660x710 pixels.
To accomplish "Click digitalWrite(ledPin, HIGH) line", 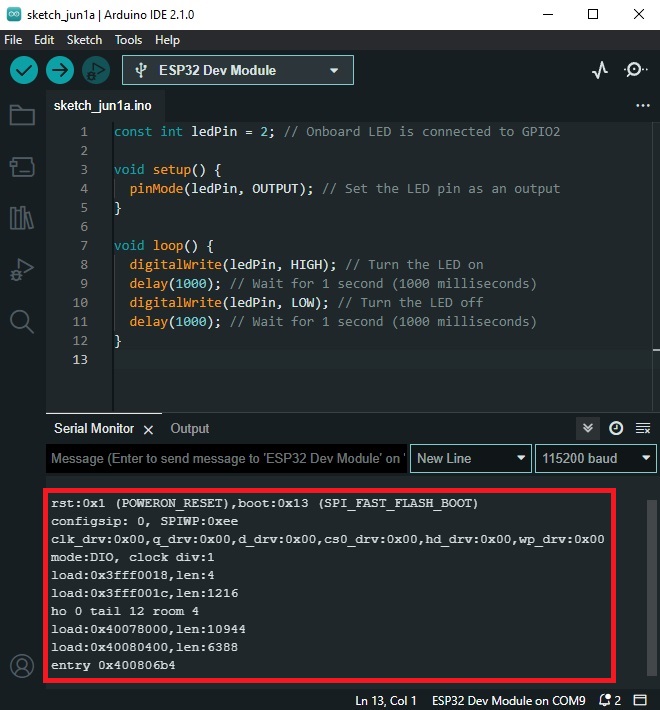I will pos(306,265).
